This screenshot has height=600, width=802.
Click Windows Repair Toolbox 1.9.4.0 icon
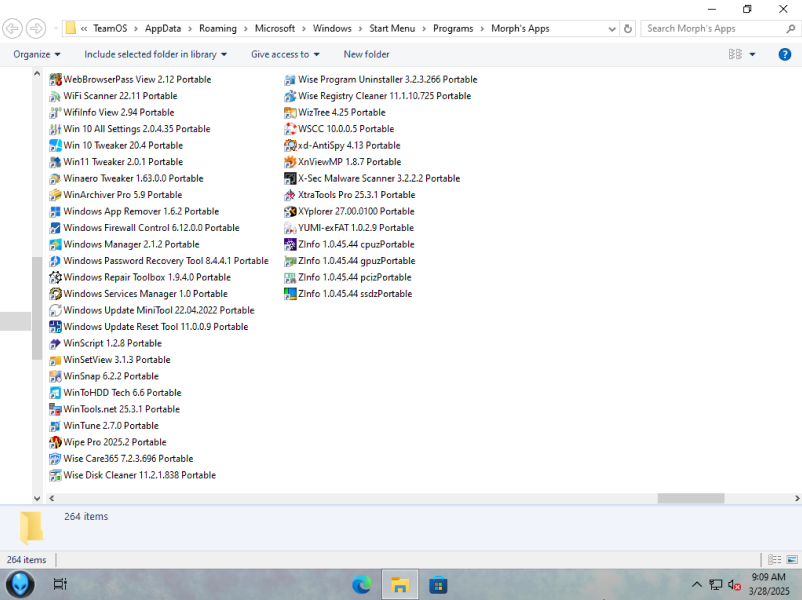click(x=55, y=277)
